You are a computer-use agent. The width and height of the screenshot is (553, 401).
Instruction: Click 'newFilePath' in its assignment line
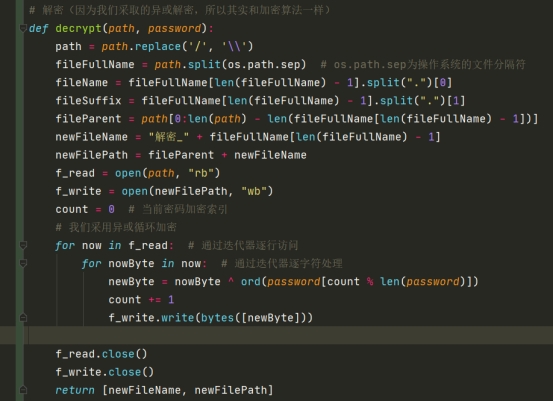91,155
